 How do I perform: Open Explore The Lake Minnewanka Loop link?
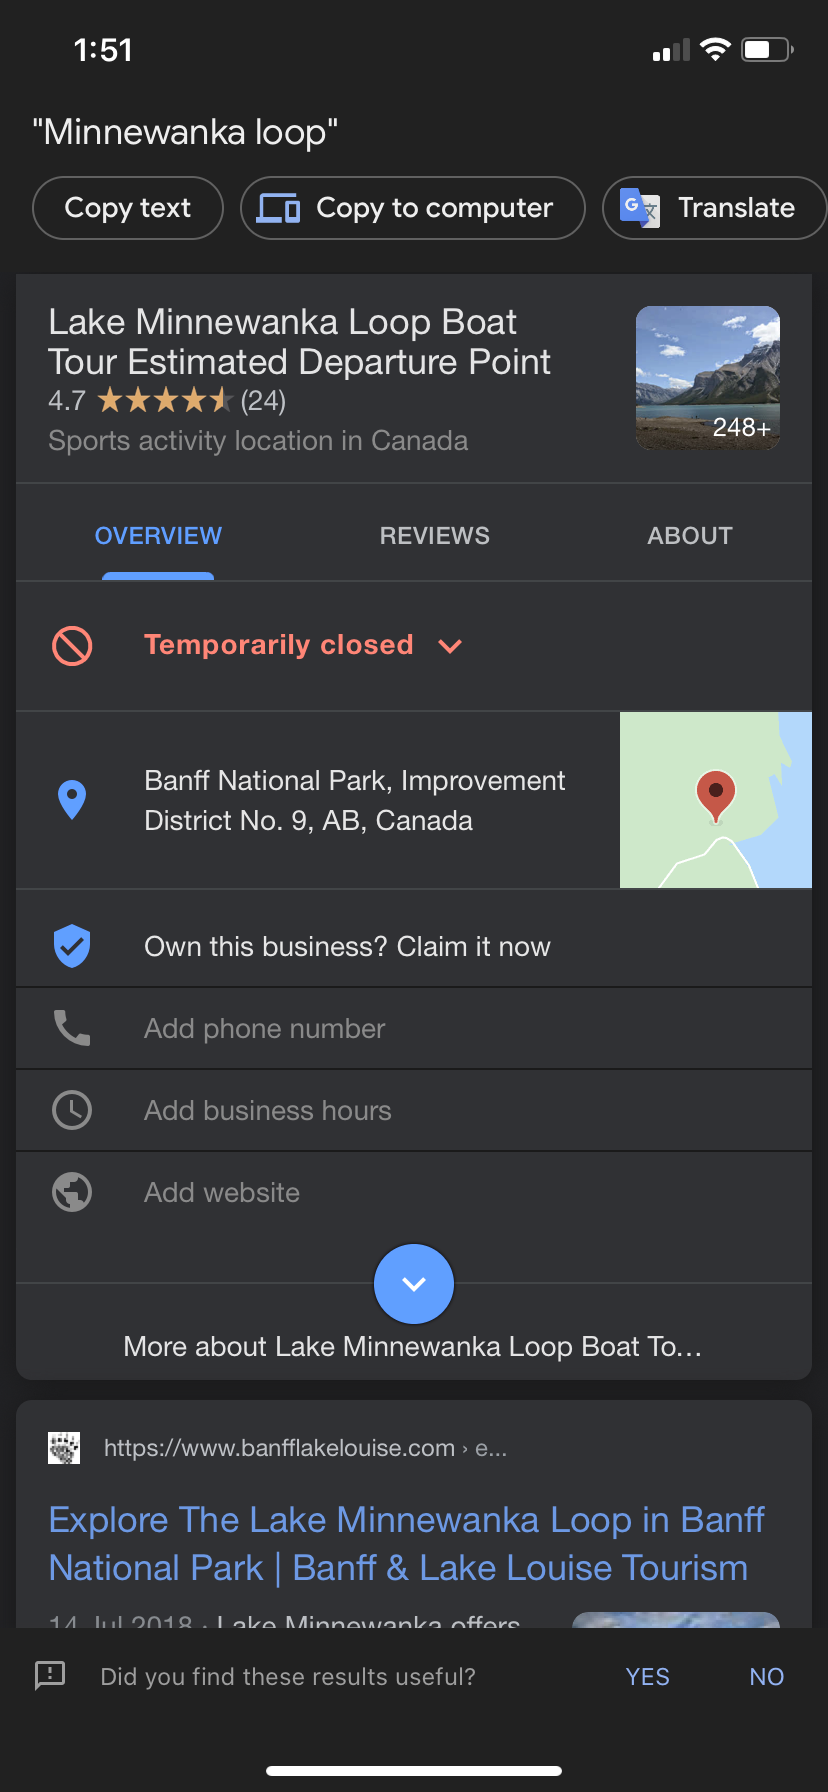point(406,1543)
